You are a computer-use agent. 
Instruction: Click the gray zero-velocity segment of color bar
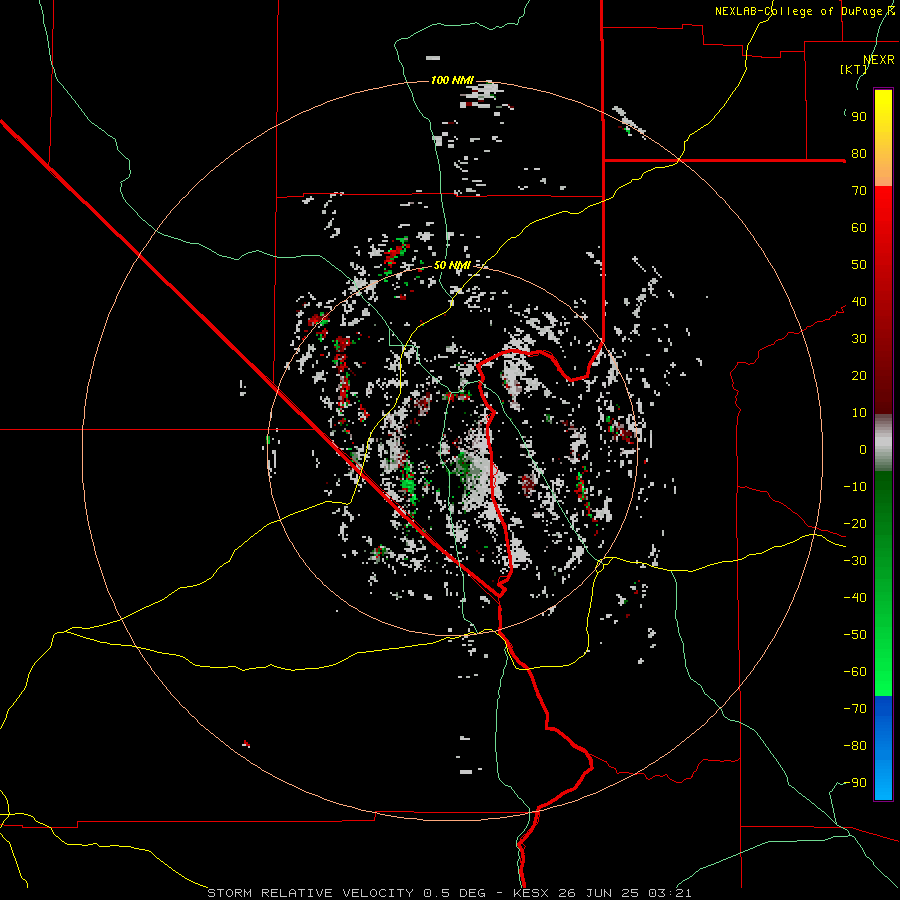click(x=883, y=443)
